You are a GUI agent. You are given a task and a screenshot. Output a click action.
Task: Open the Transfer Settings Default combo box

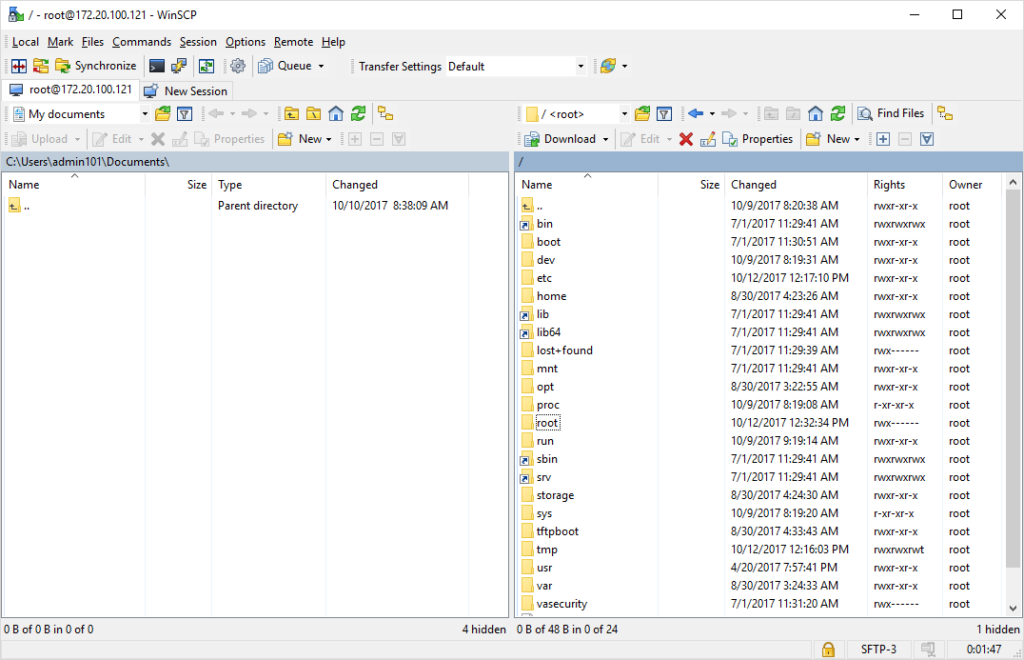(515, 66)
